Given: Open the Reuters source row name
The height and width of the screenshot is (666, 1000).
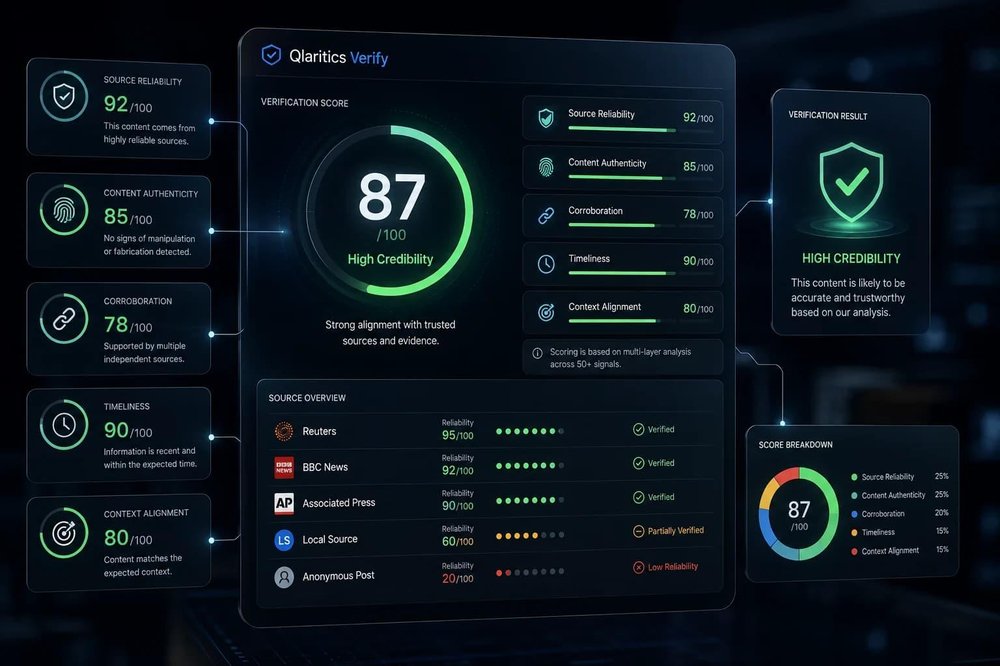Looking at the screenshot, I should tap(319, 431).
